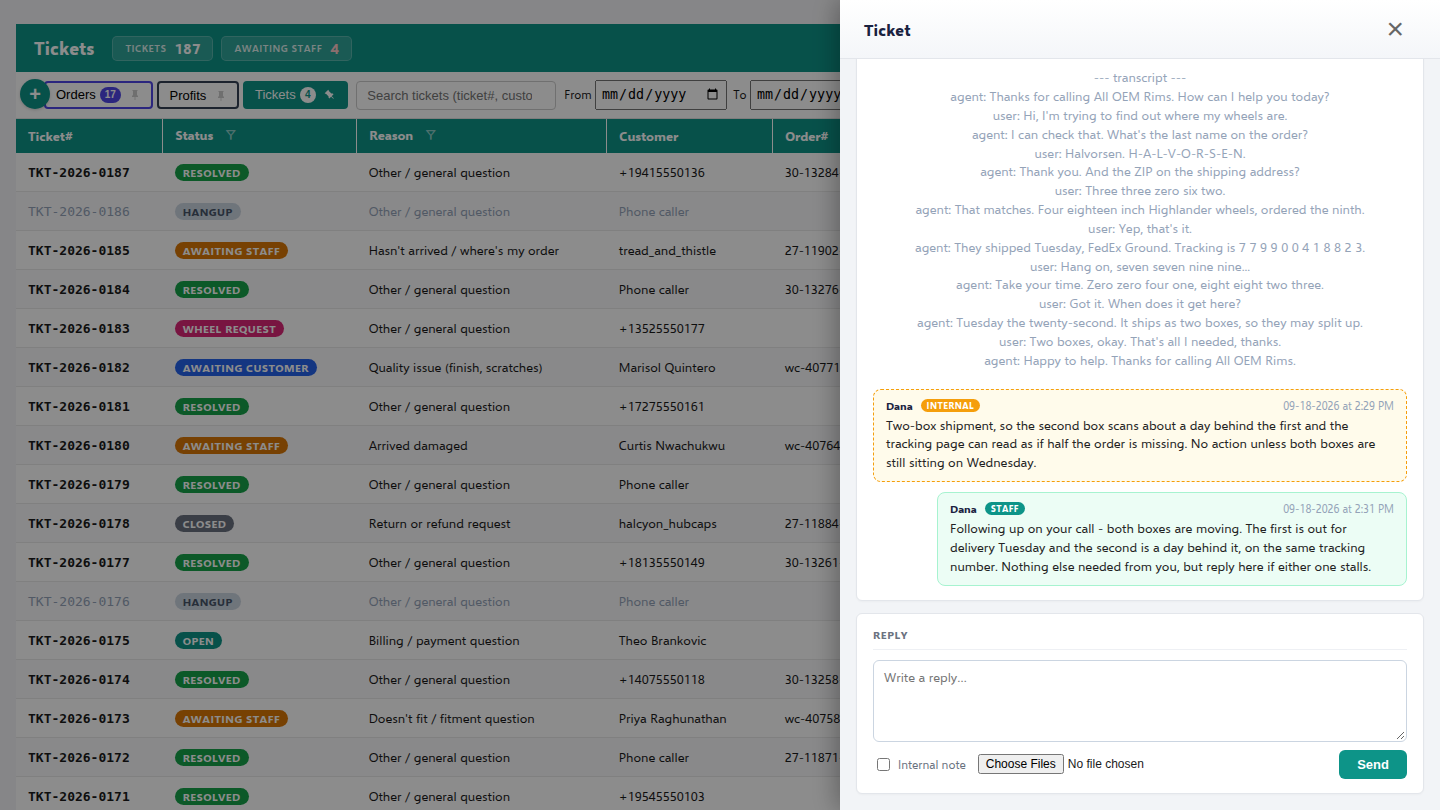Image resolution: width=1440 pixels, height=810 pixels.
Task: Select ticket TKT-2026-0182 row
Action: pos(428,368)
